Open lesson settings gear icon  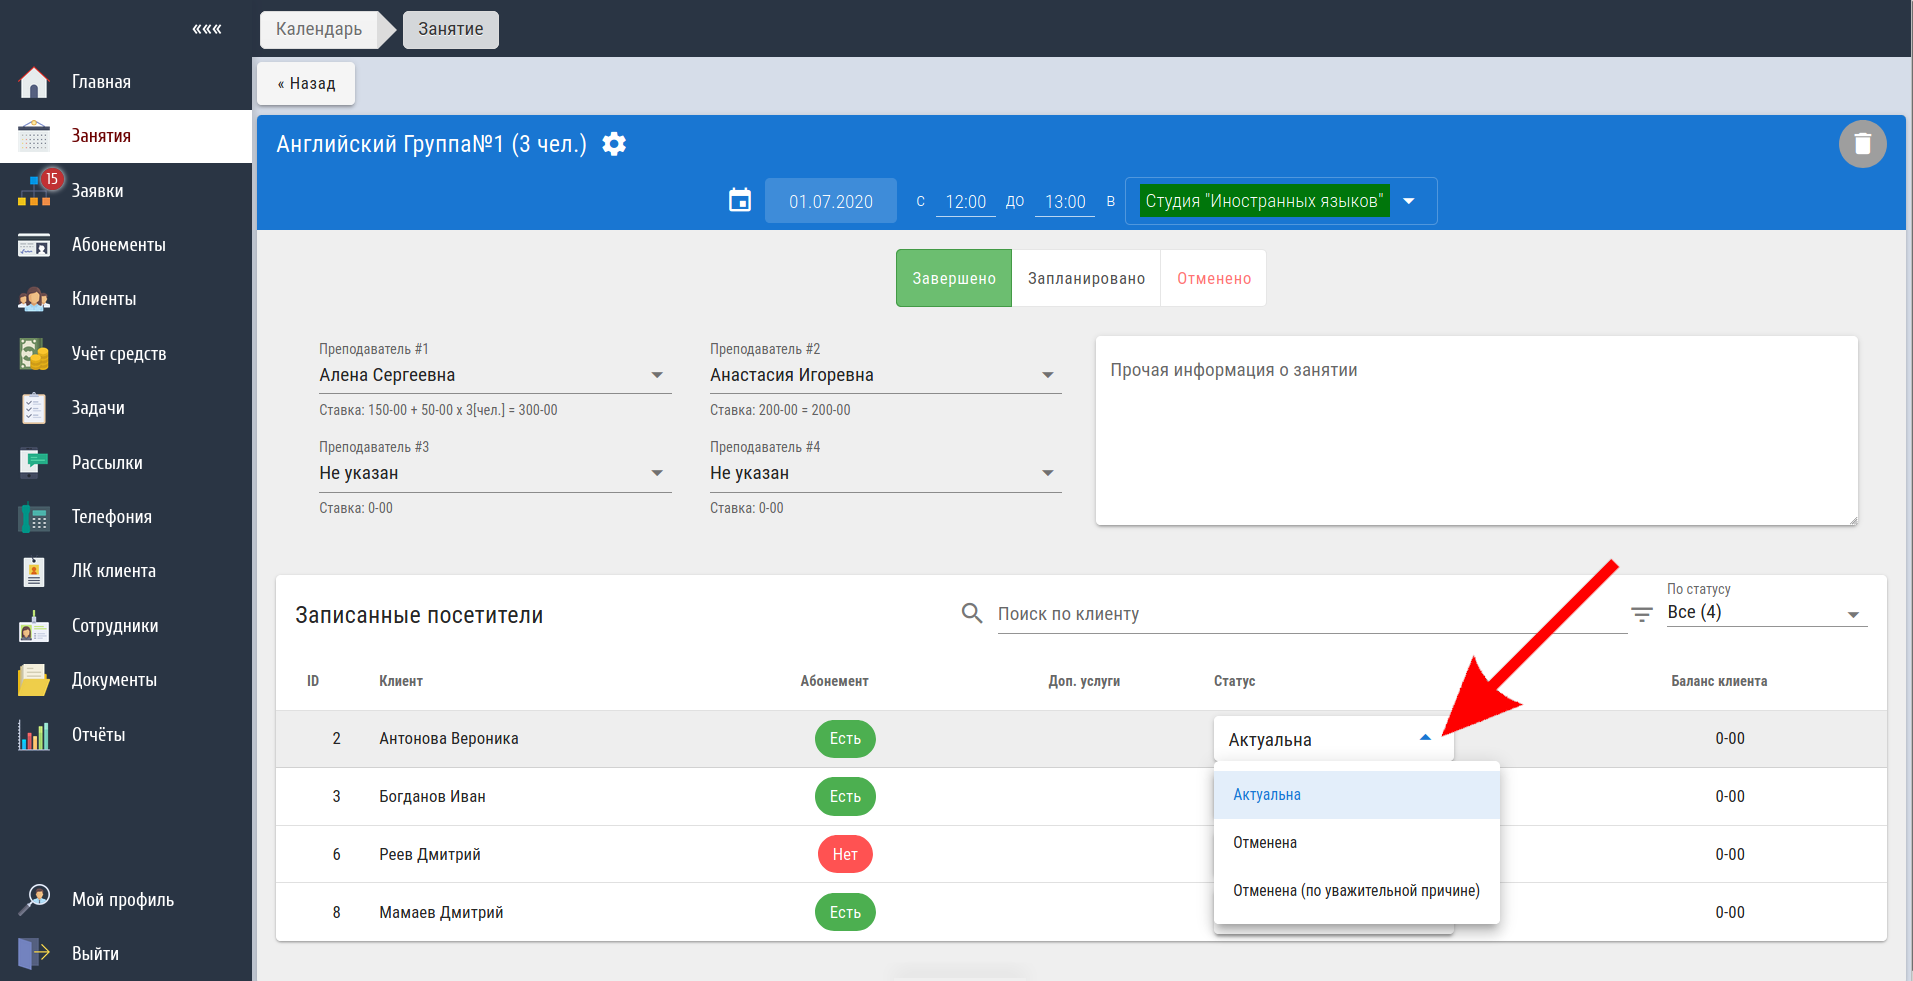614,144
